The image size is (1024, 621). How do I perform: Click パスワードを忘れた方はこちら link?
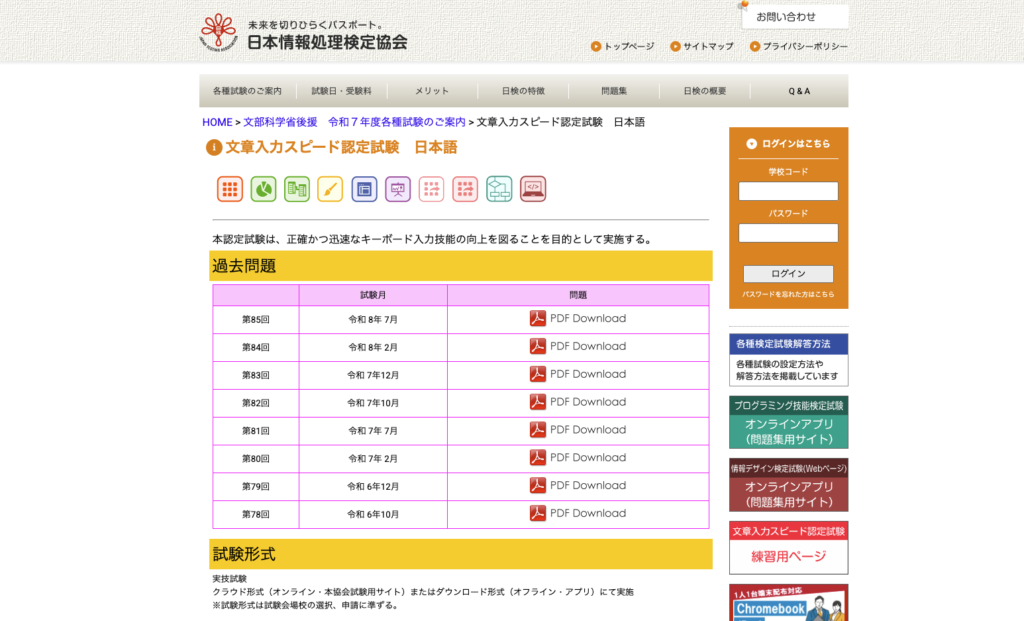point(788,295)
